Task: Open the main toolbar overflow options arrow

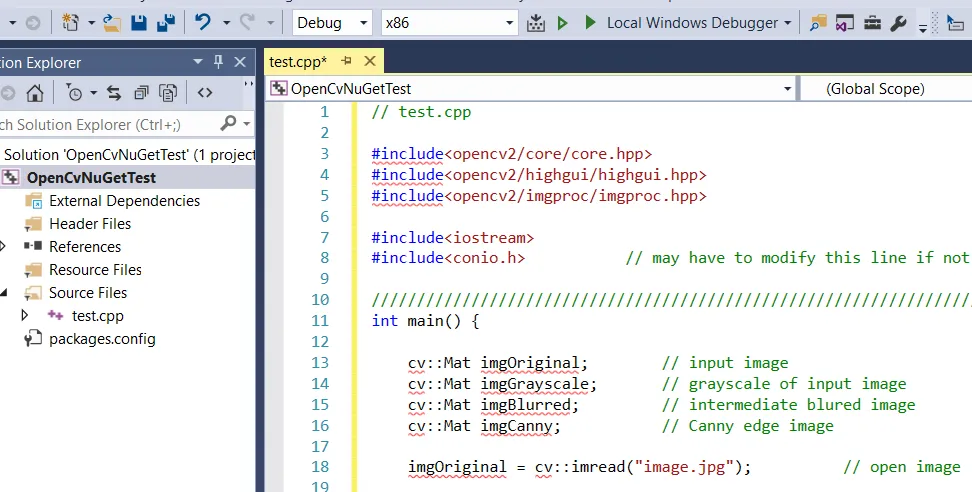Action: click(x=923, y=27)
